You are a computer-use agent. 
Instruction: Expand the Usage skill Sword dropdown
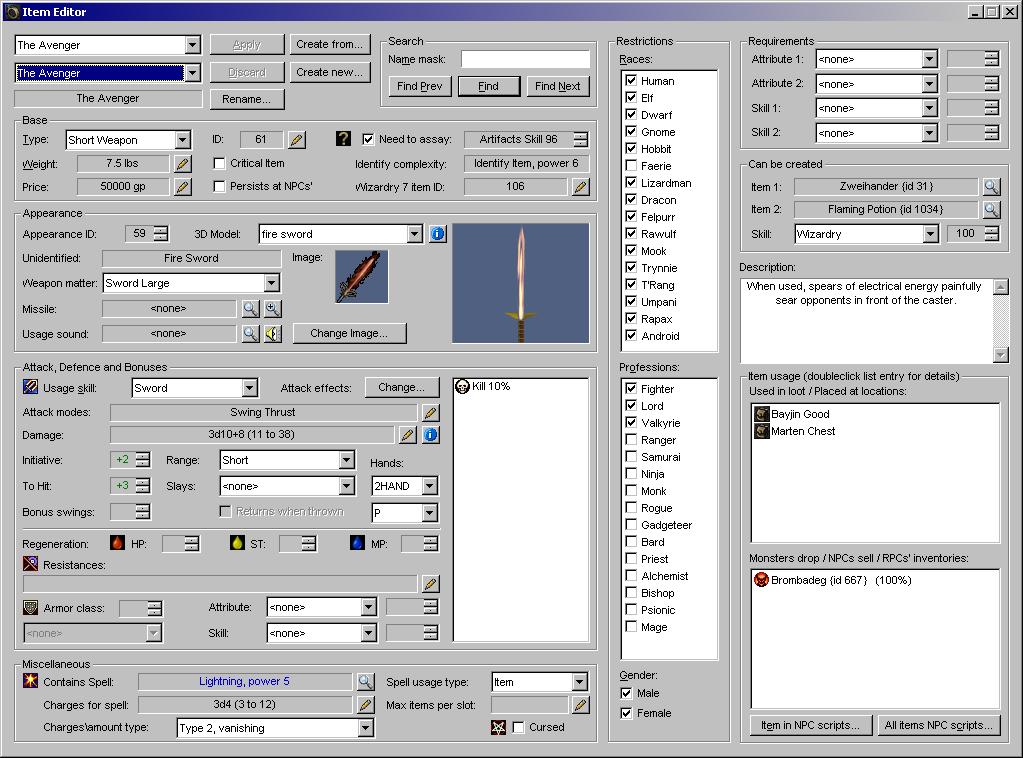249,388
